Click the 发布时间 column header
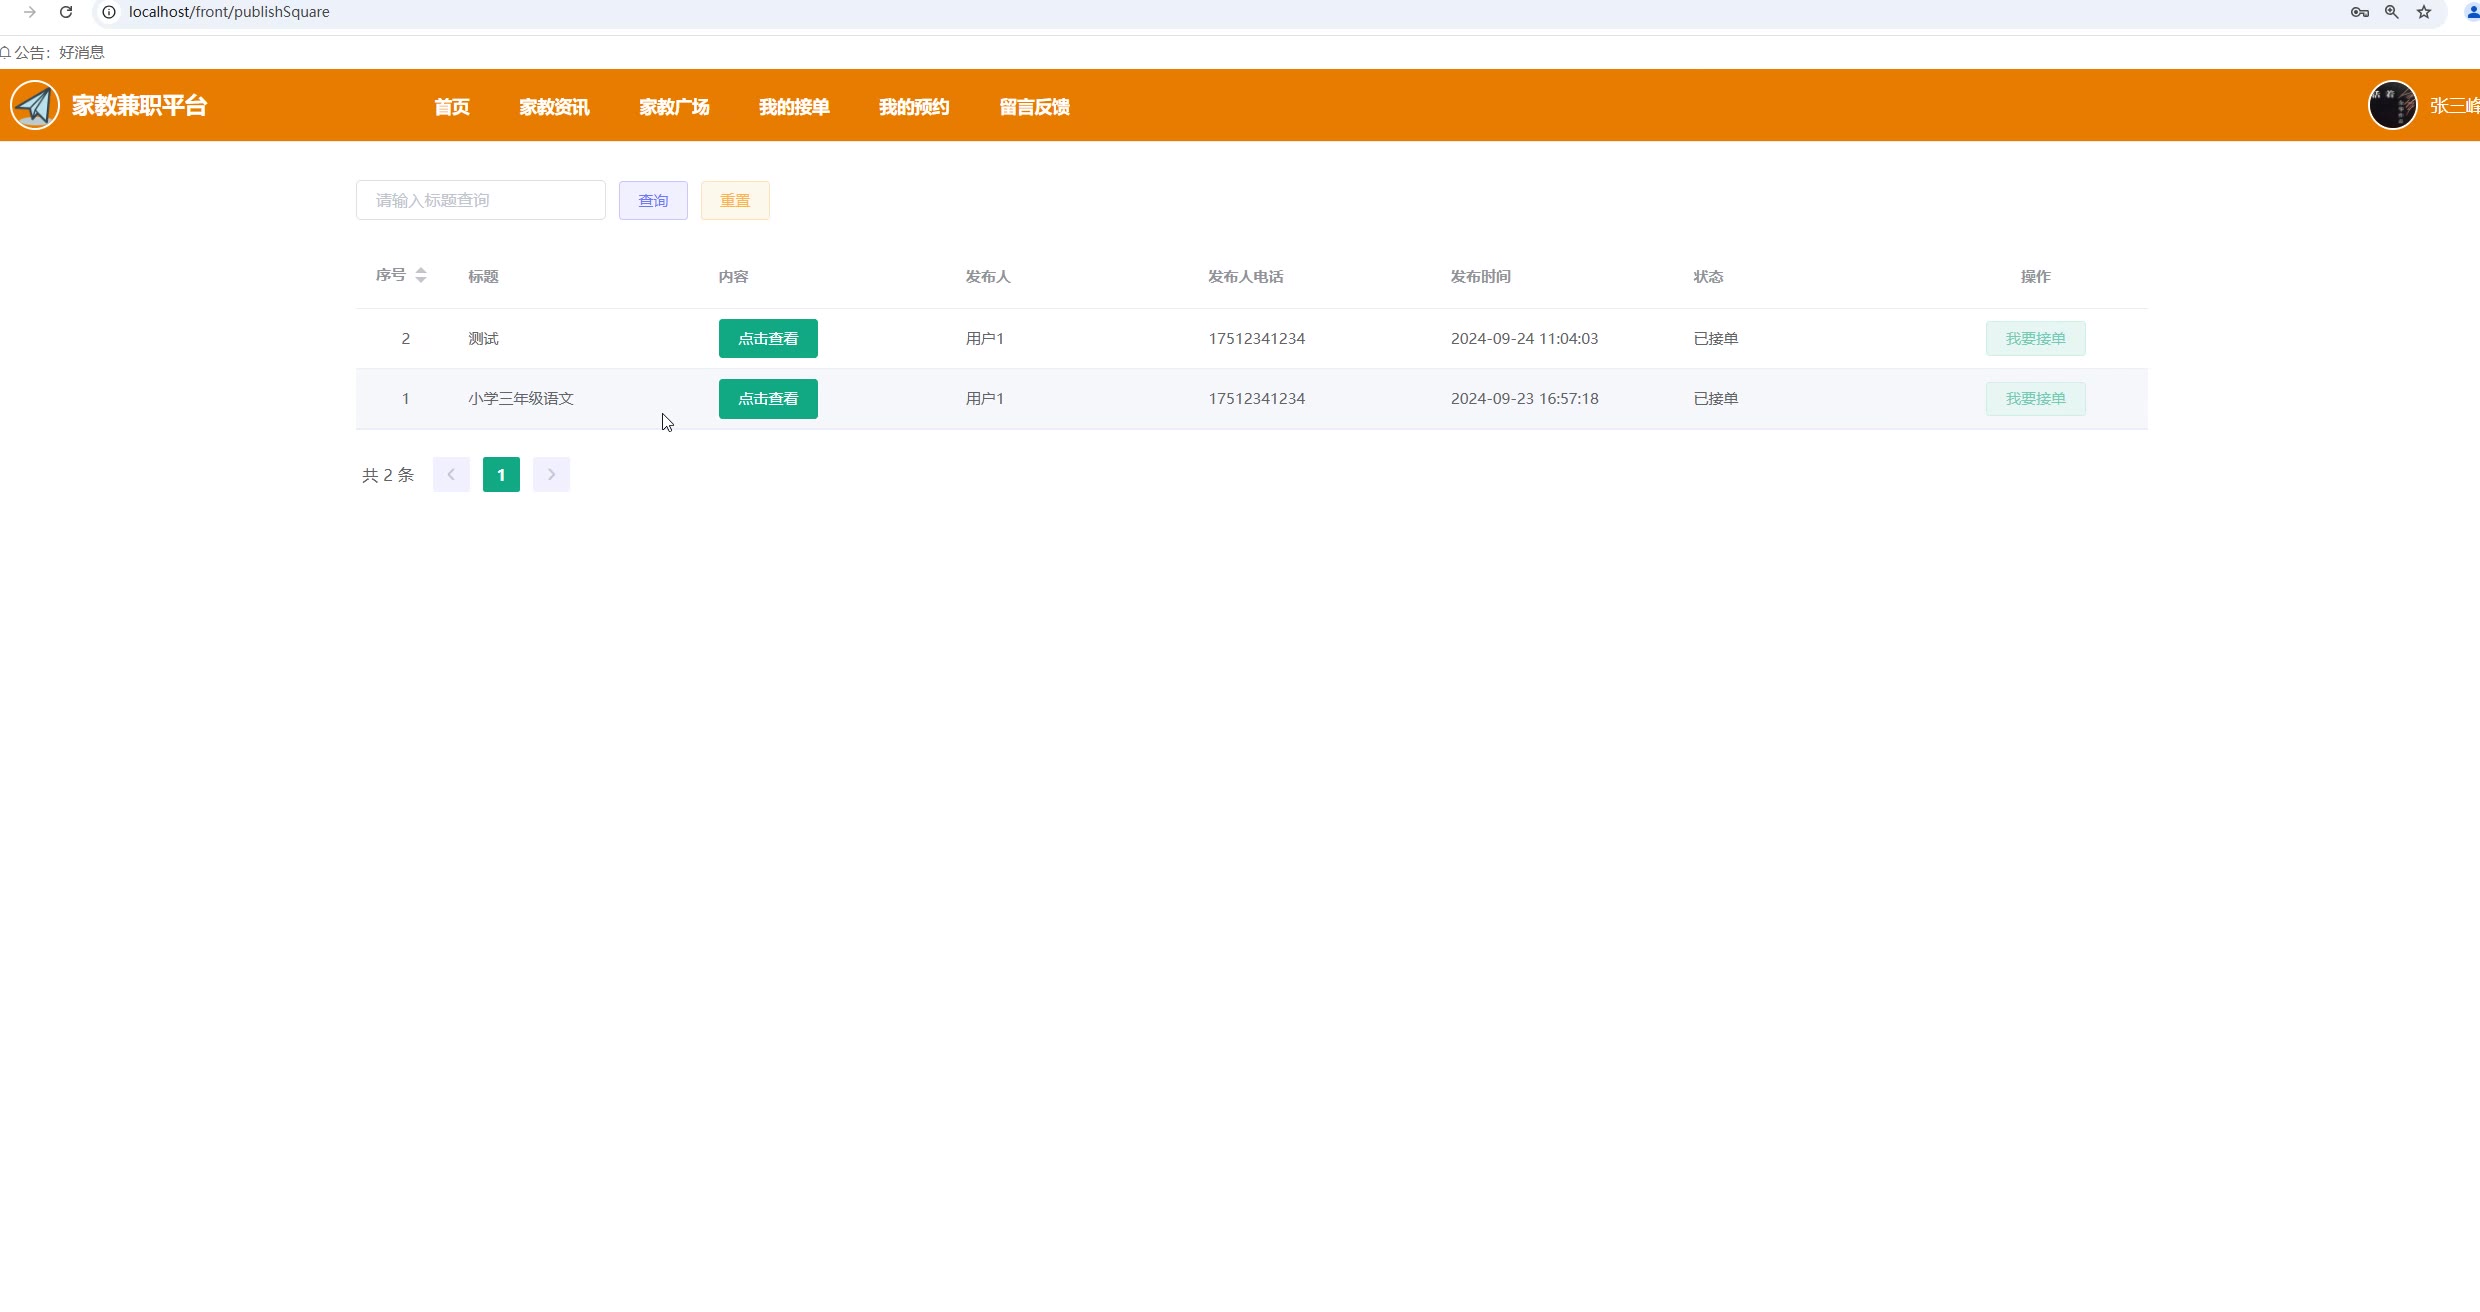 click(x=1481, y=276)
